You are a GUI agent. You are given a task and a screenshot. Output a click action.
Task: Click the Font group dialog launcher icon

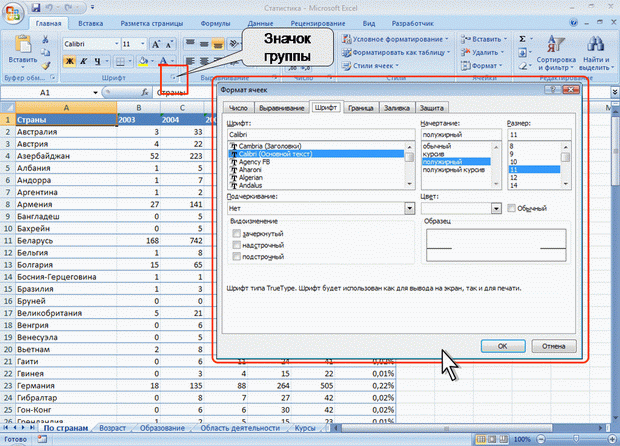[x=172, y=77]
